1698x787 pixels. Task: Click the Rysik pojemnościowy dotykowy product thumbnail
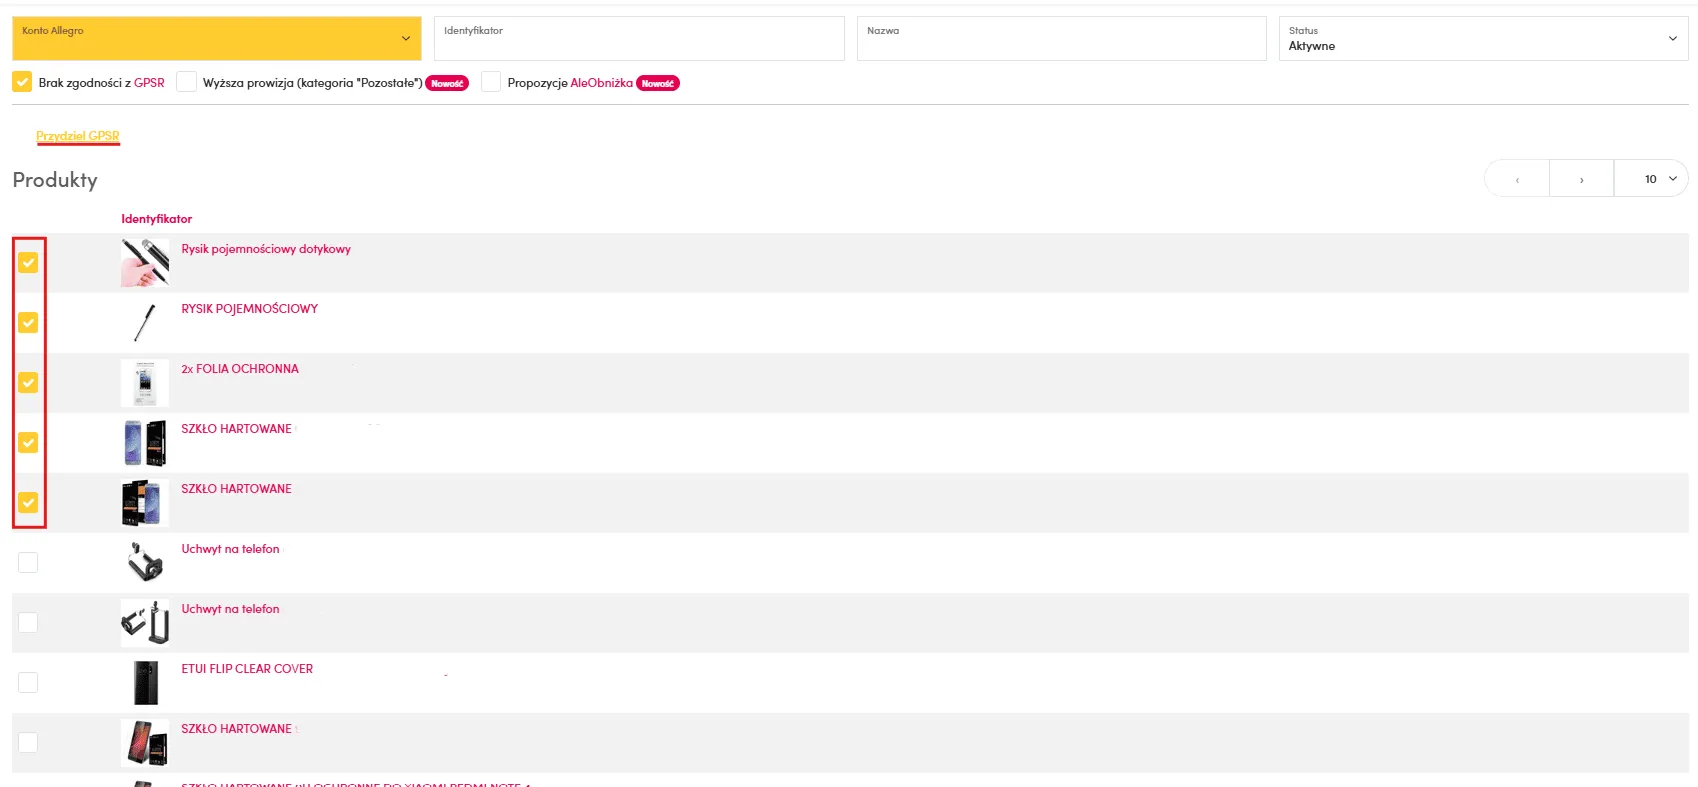[145, 263]
